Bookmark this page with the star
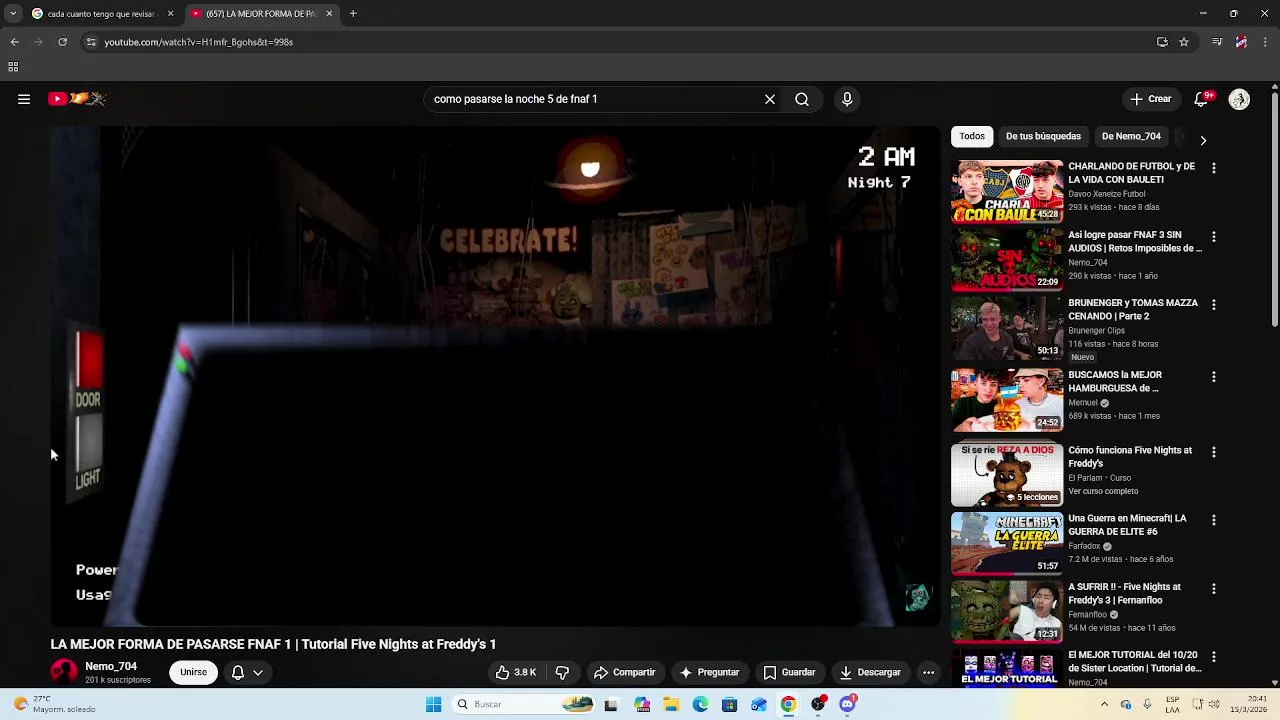 [x=1184, y=42]
